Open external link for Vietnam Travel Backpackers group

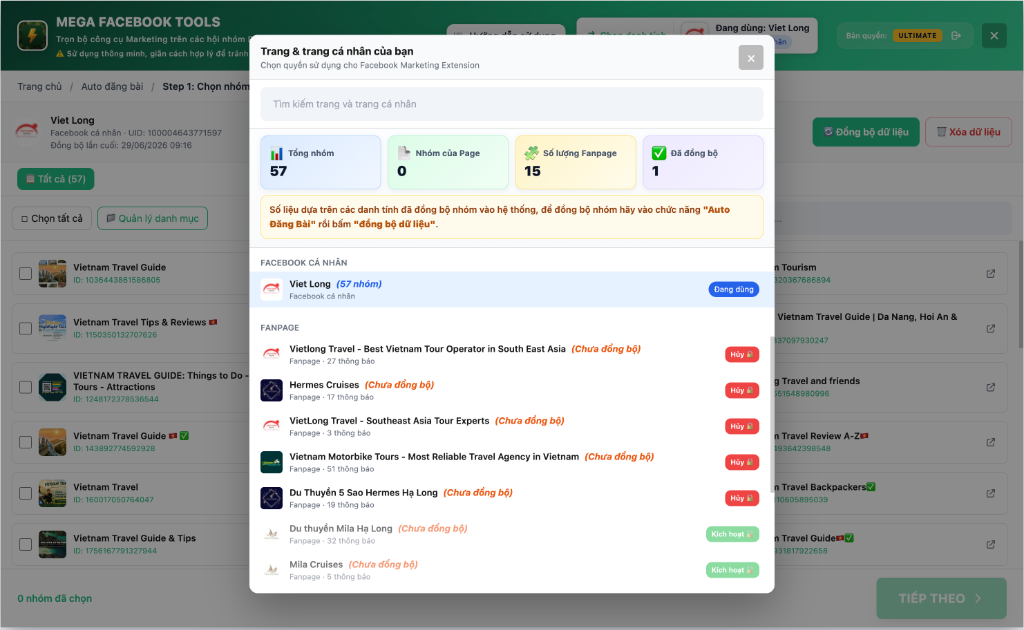pyautogui.click(x=991, y=493)
